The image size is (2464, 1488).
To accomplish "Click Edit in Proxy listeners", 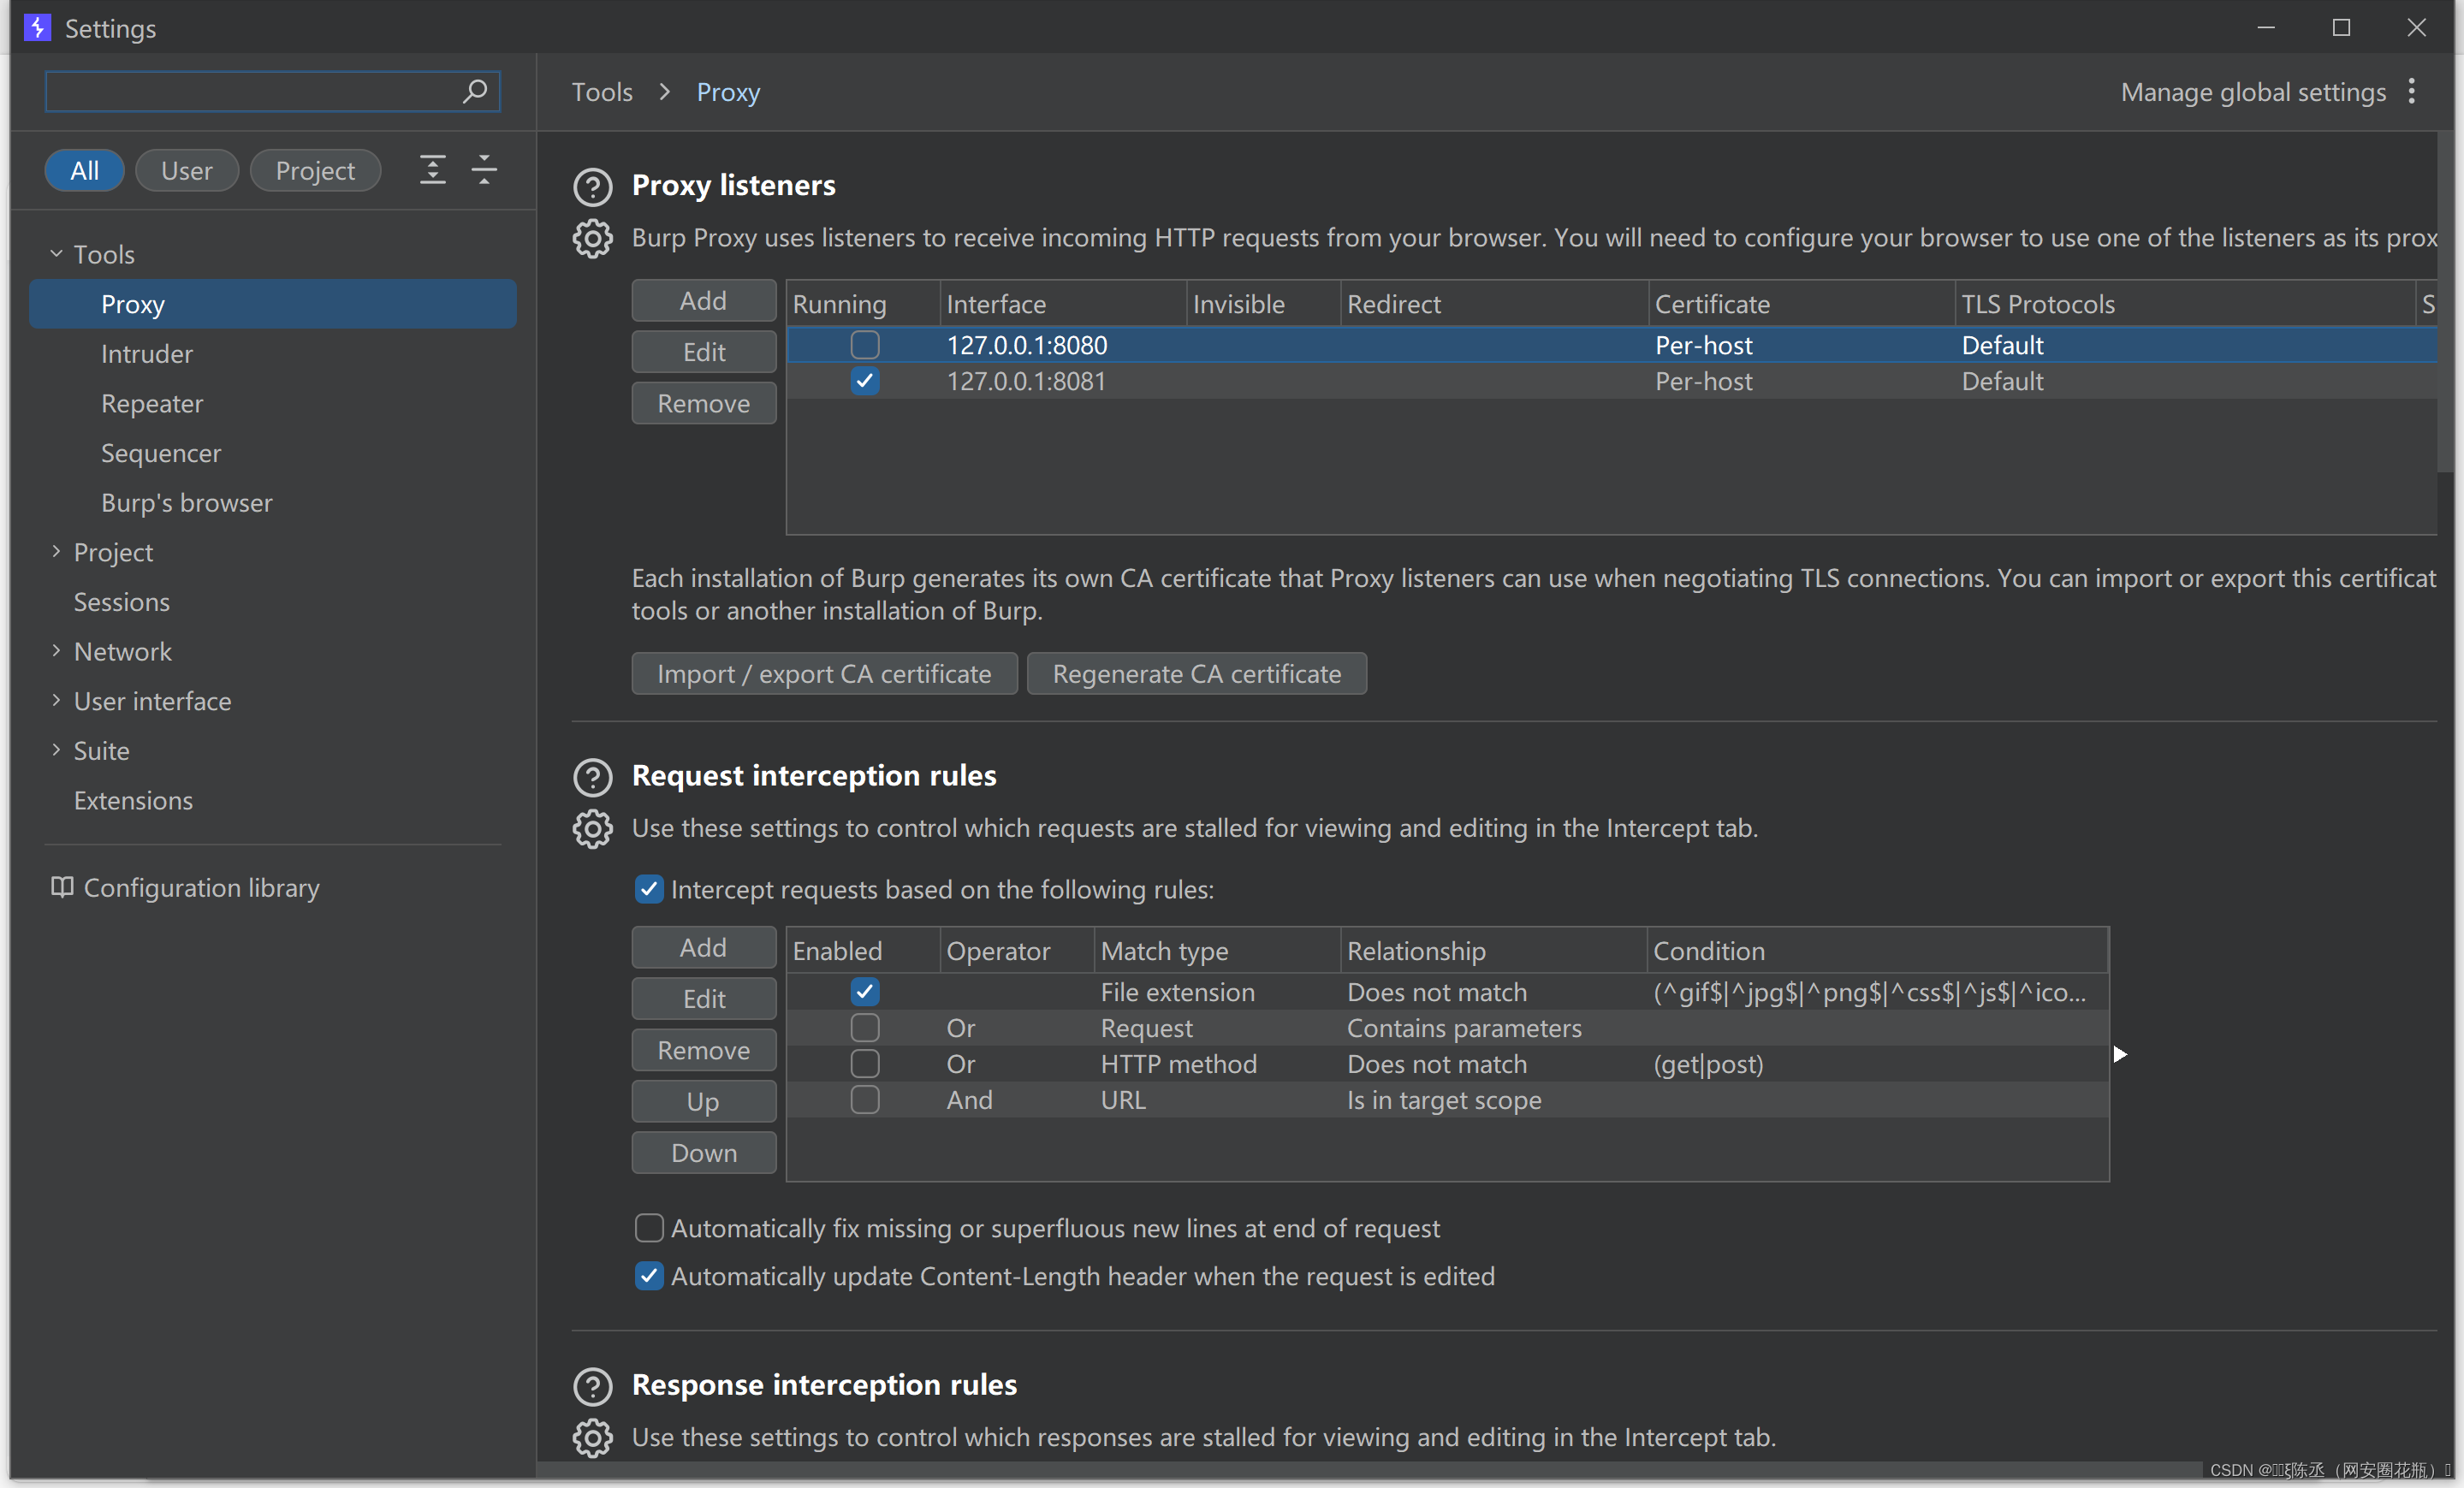I will pos(704,352).
